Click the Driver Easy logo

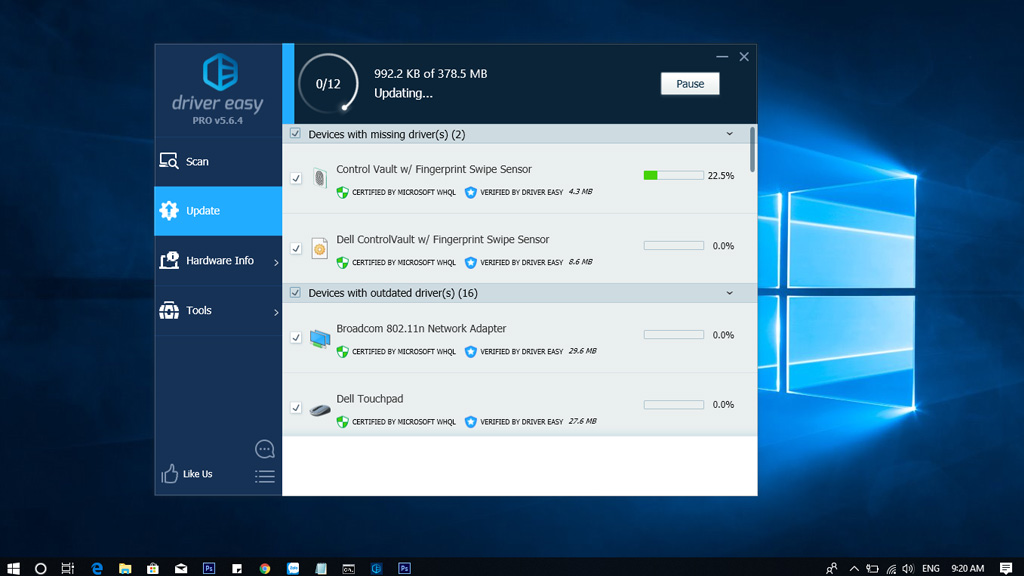pos(220,72)
